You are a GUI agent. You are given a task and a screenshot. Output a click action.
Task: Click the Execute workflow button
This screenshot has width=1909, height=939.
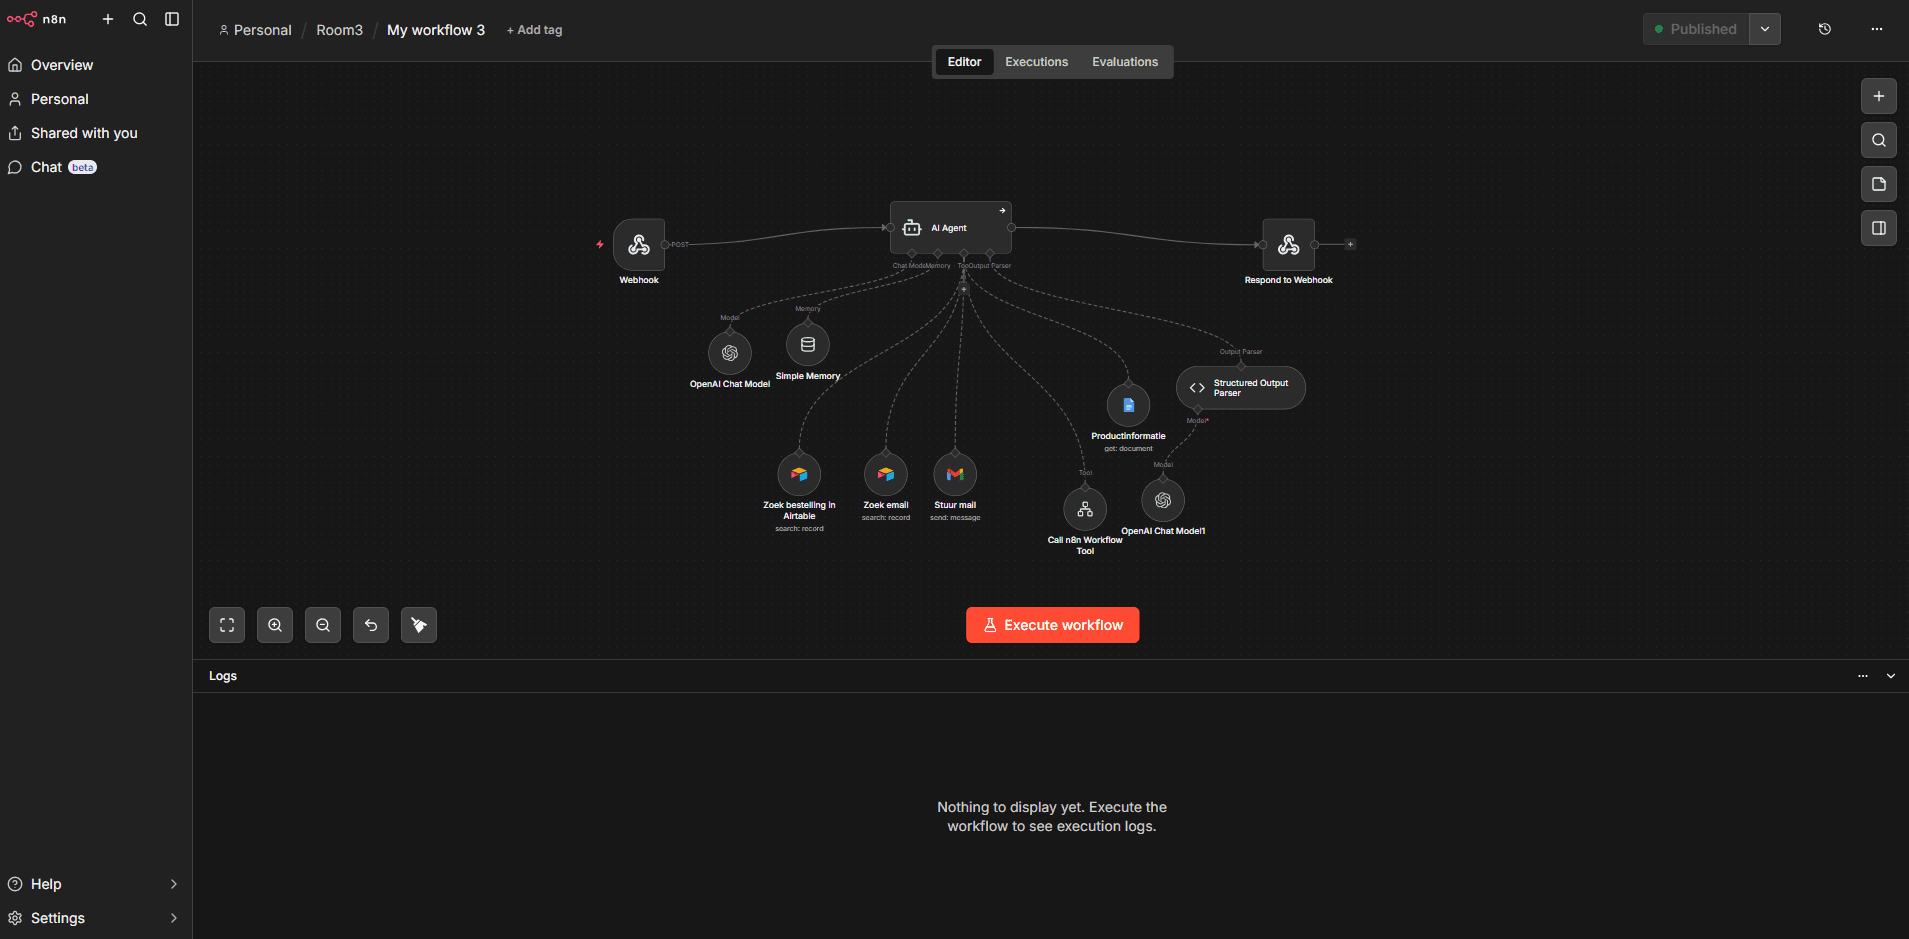[1052, 625]
